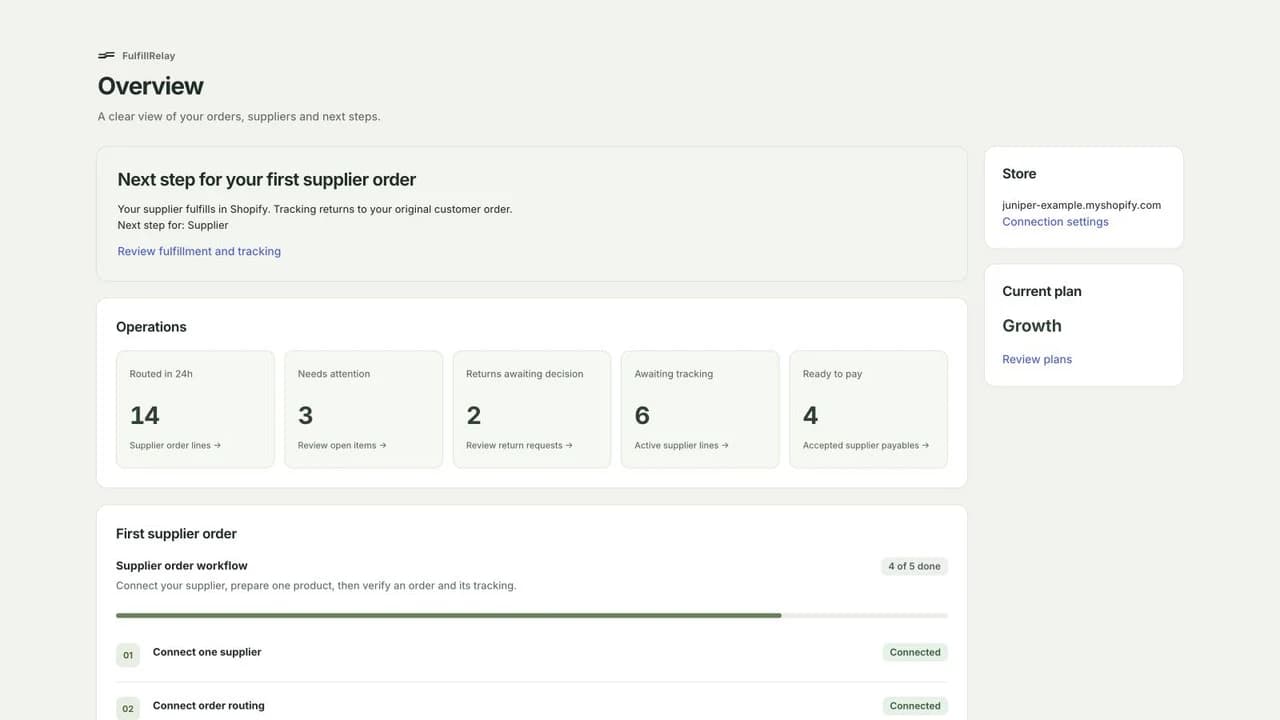Screen dimensions: 1280x720
Task: Click Connected badge for Connect one supplier
Action: (915, 652)
